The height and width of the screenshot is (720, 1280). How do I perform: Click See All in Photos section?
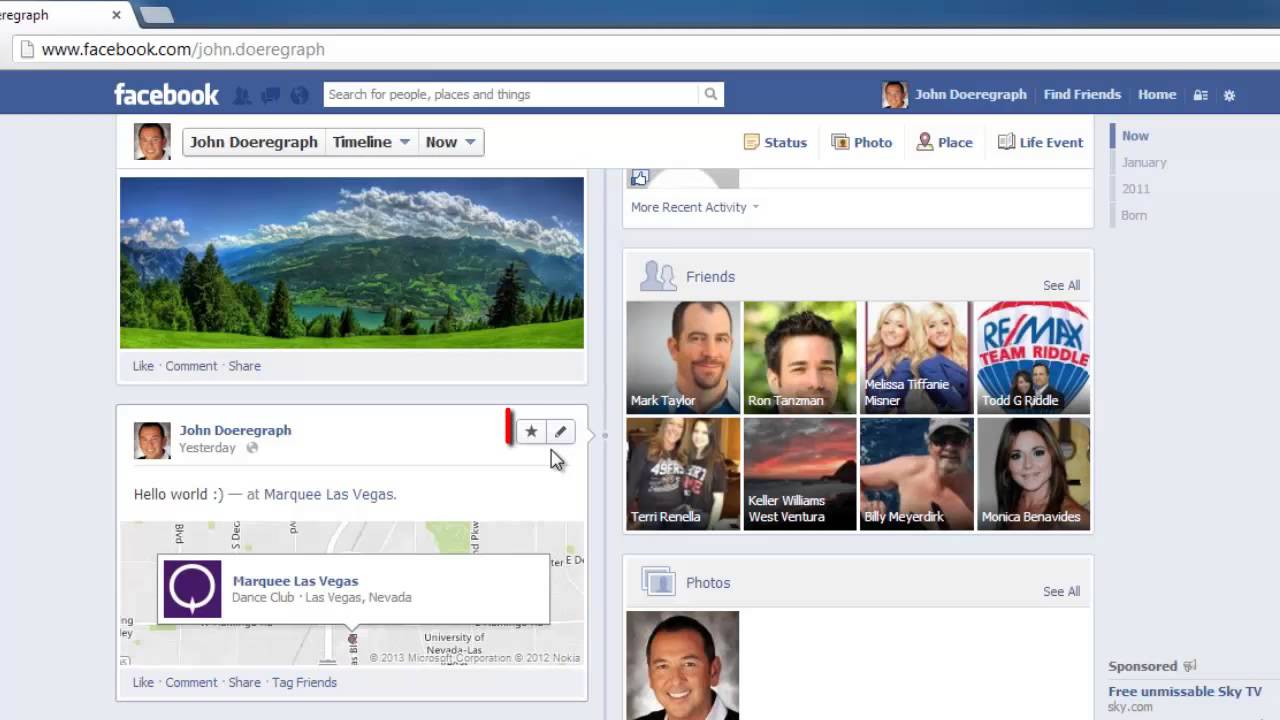pyautogui.click(x=1061, y=591)
